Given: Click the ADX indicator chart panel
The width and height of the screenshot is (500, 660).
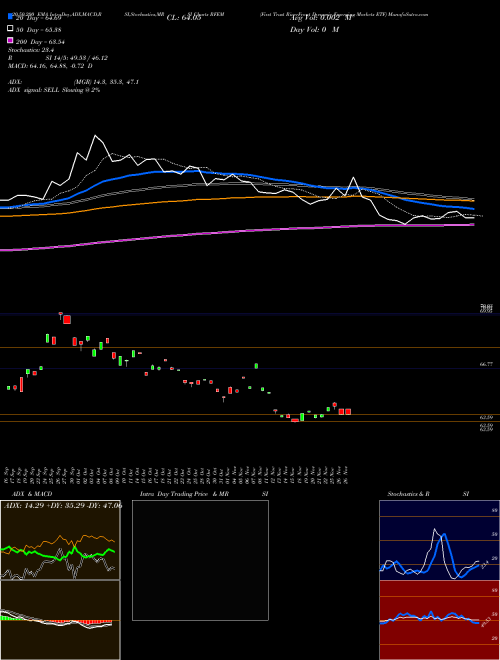Looking at the screenshot, I should click(x=60, y=540).
